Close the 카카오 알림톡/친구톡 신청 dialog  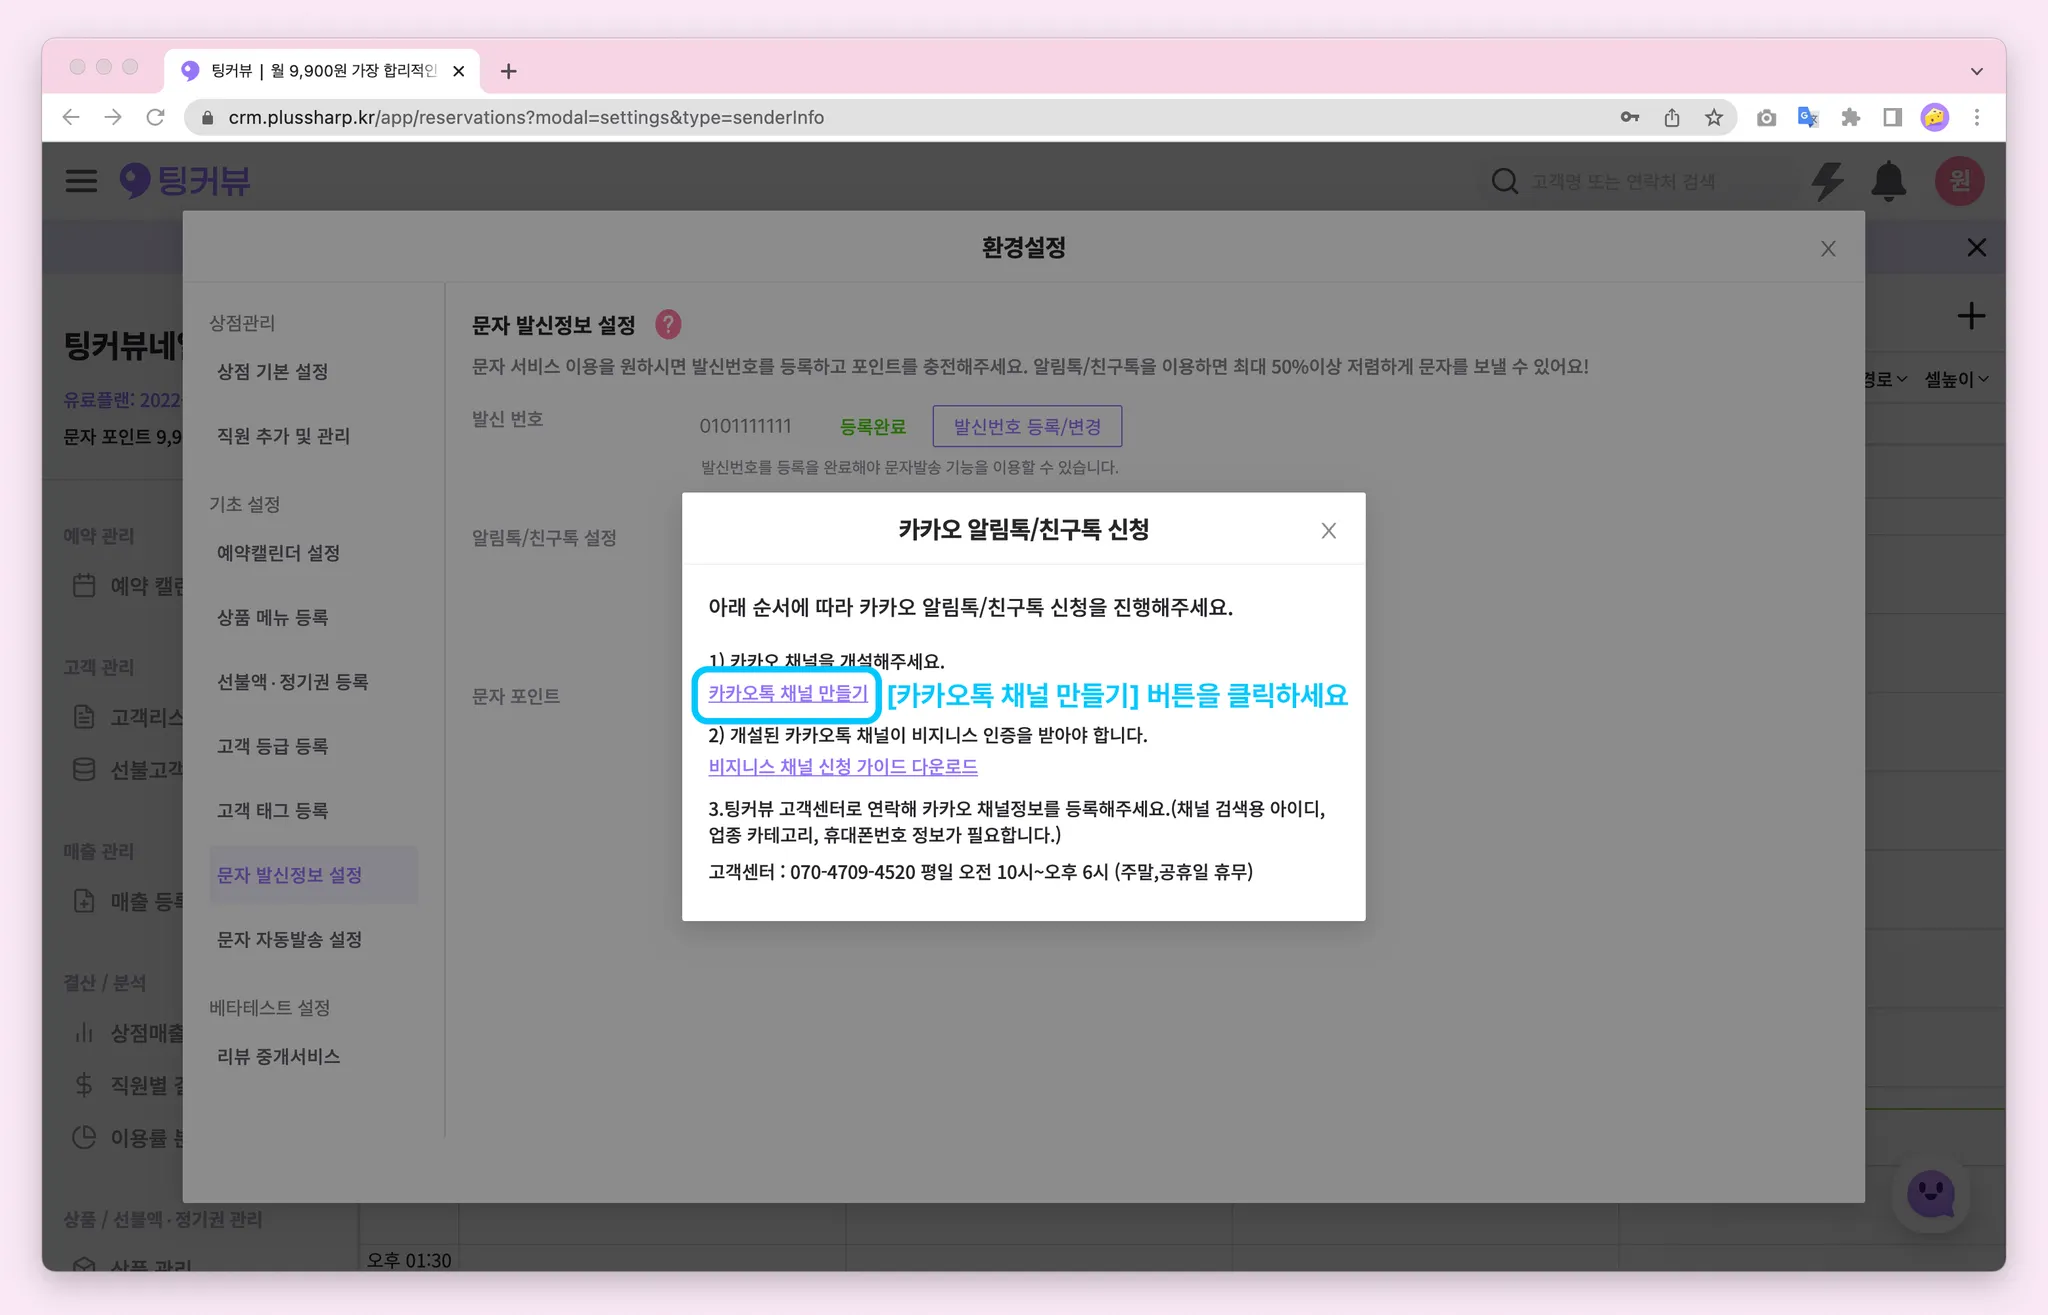(1328, 531)
